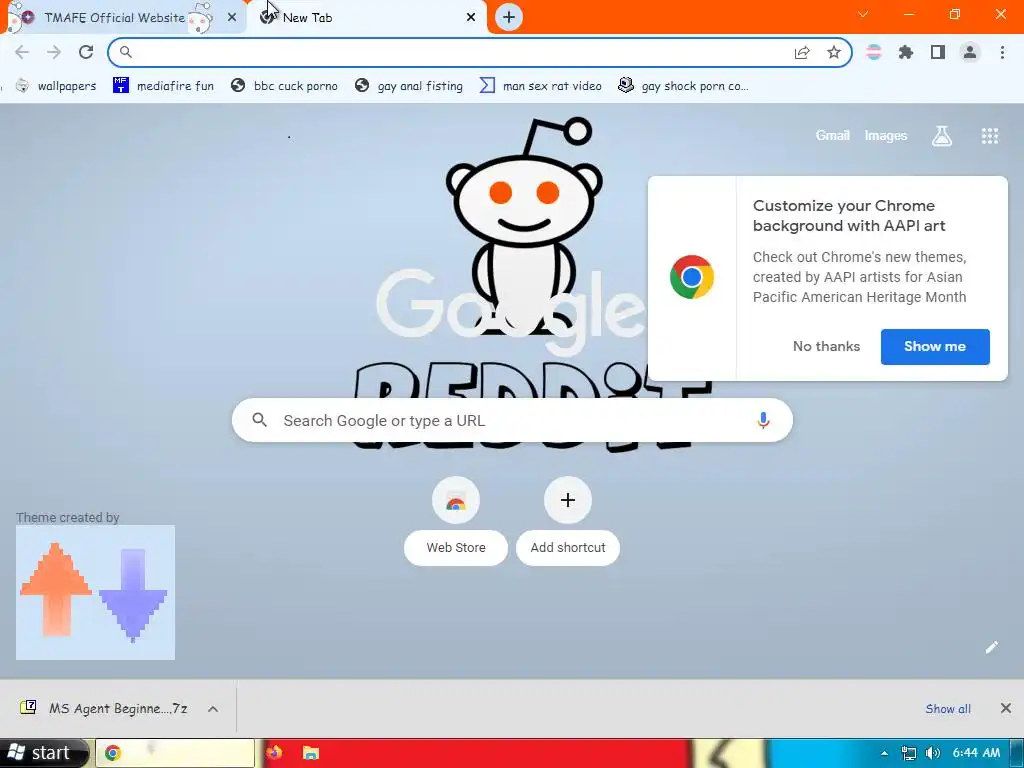The image size is (1024, 768).
Task: Click the Show me button
Action: (935, 347)
